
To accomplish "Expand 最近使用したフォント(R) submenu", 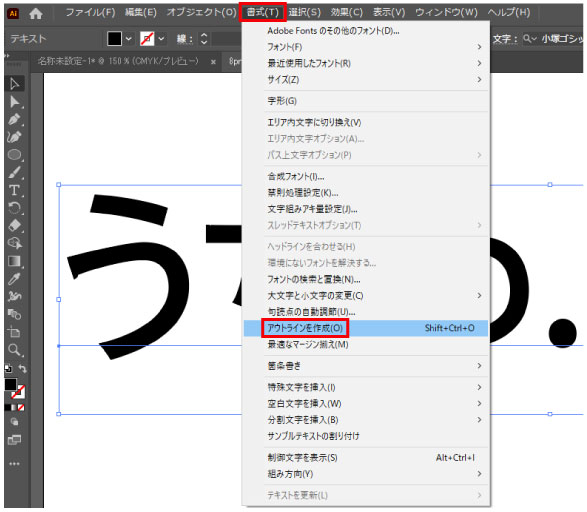I will [366, 63].
